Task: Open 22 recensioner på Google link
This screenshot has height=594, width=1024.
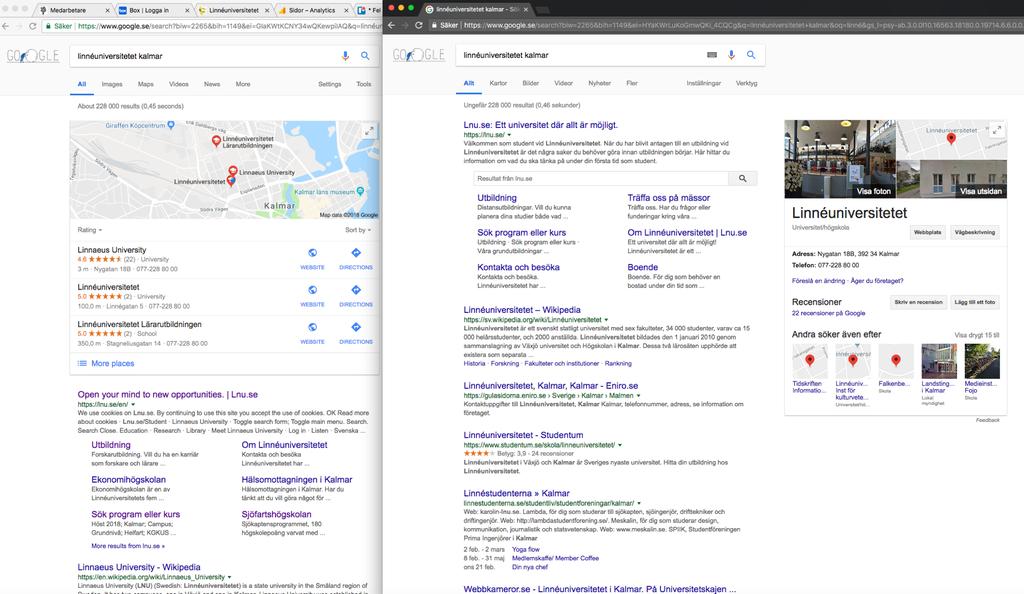Action: pos(828,313)
